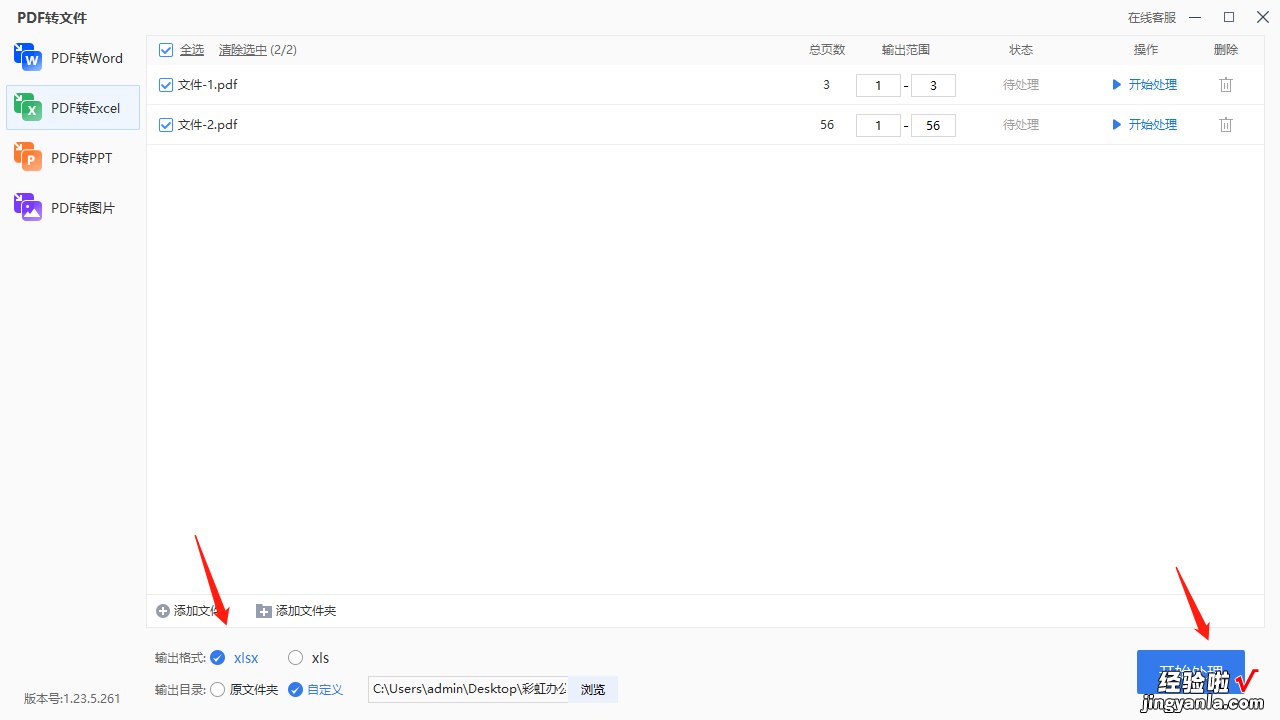
Task: Delete 文件-1.pdf with its trash icon
Action: click(1226, 85)
